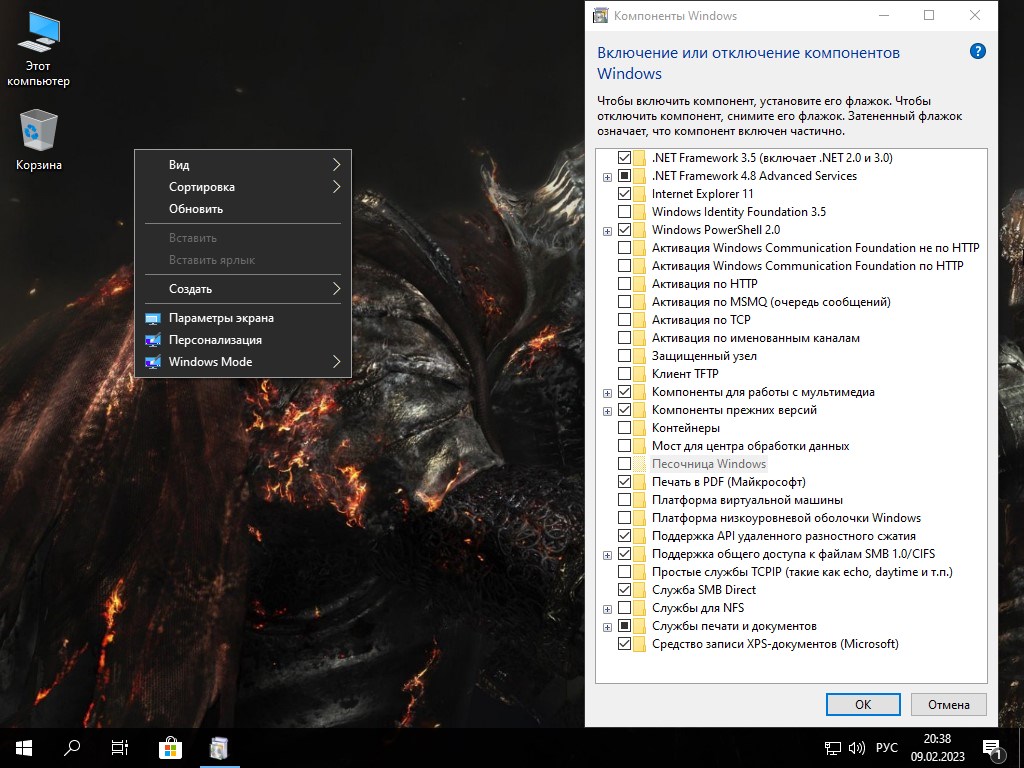Uncheck Internet Explorer 11
Screen dimensions: 1024x768
point(626,193)
